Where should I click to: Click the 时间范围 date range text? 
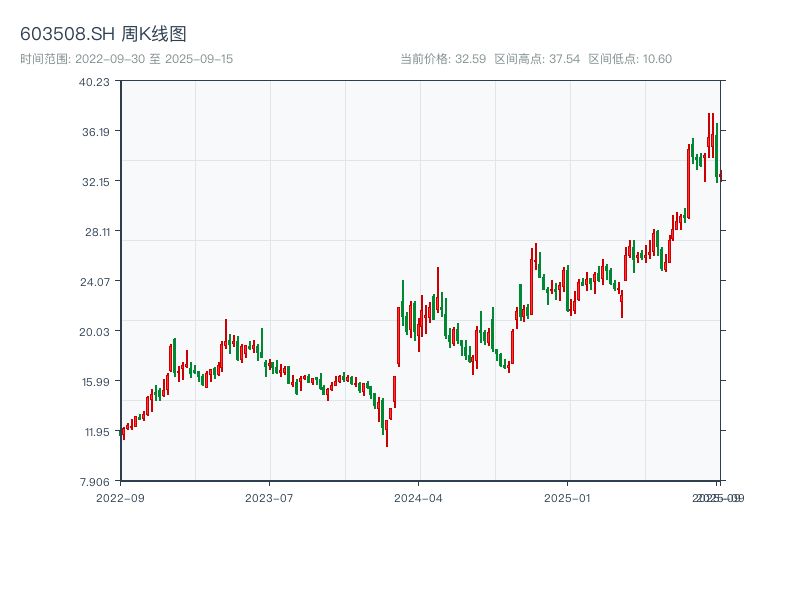coord(127,59)
